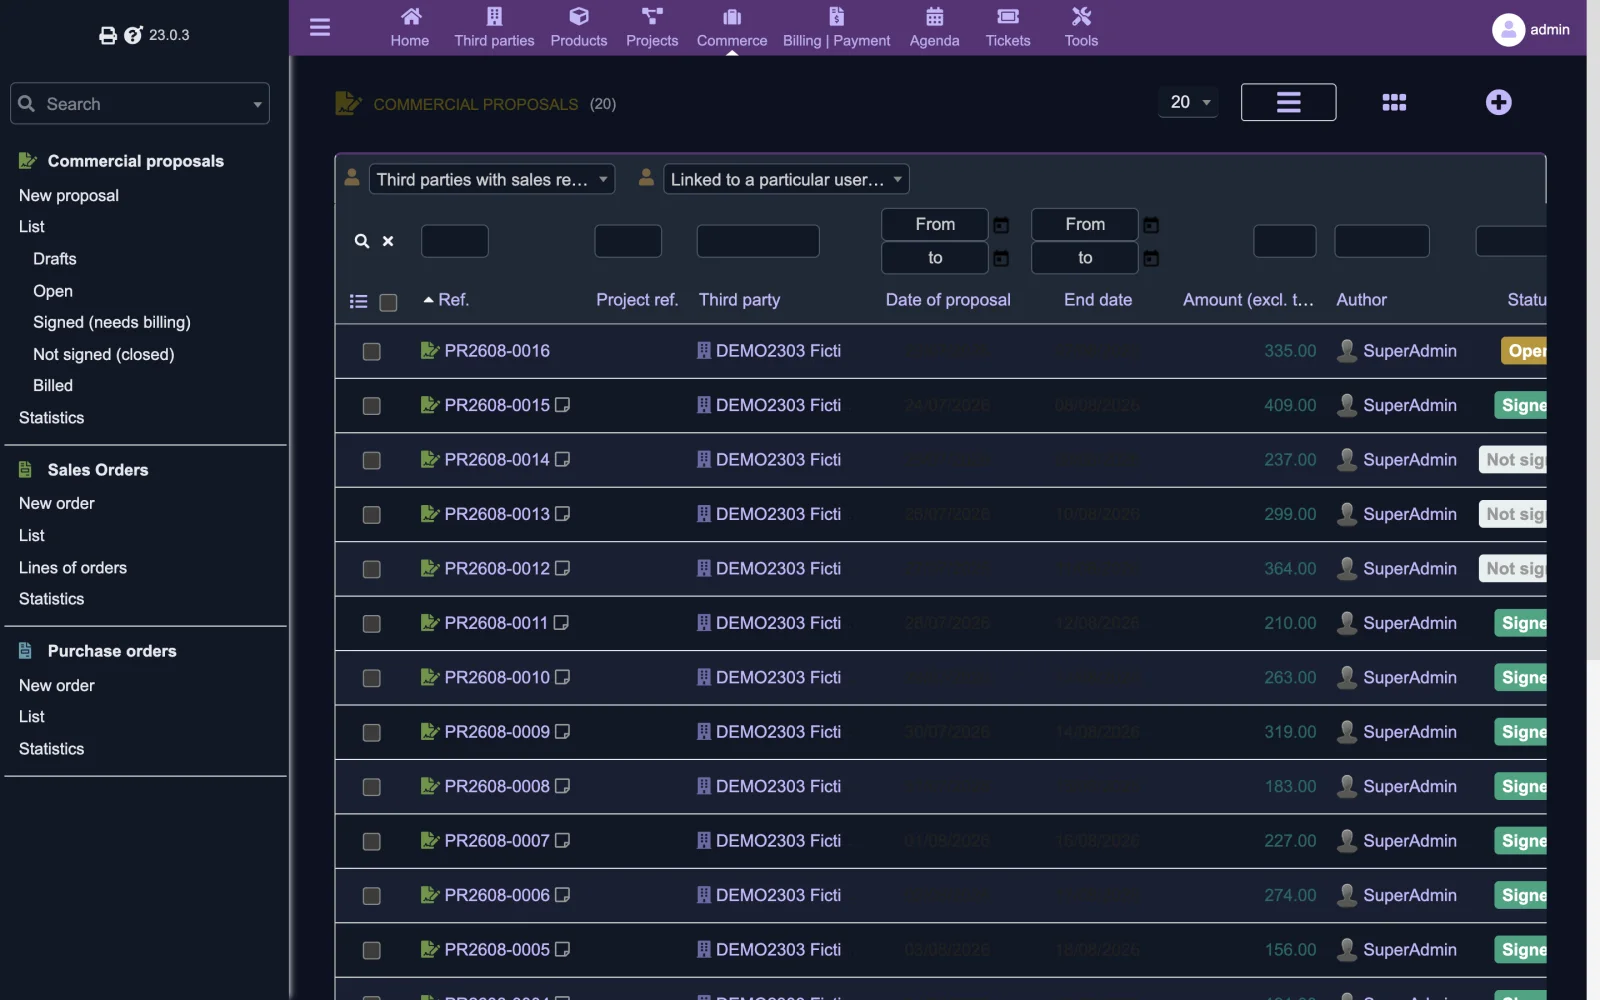Click the note icon beside PR2608-0012
The image size is (1600, 1000).
(x=563, y=568)
